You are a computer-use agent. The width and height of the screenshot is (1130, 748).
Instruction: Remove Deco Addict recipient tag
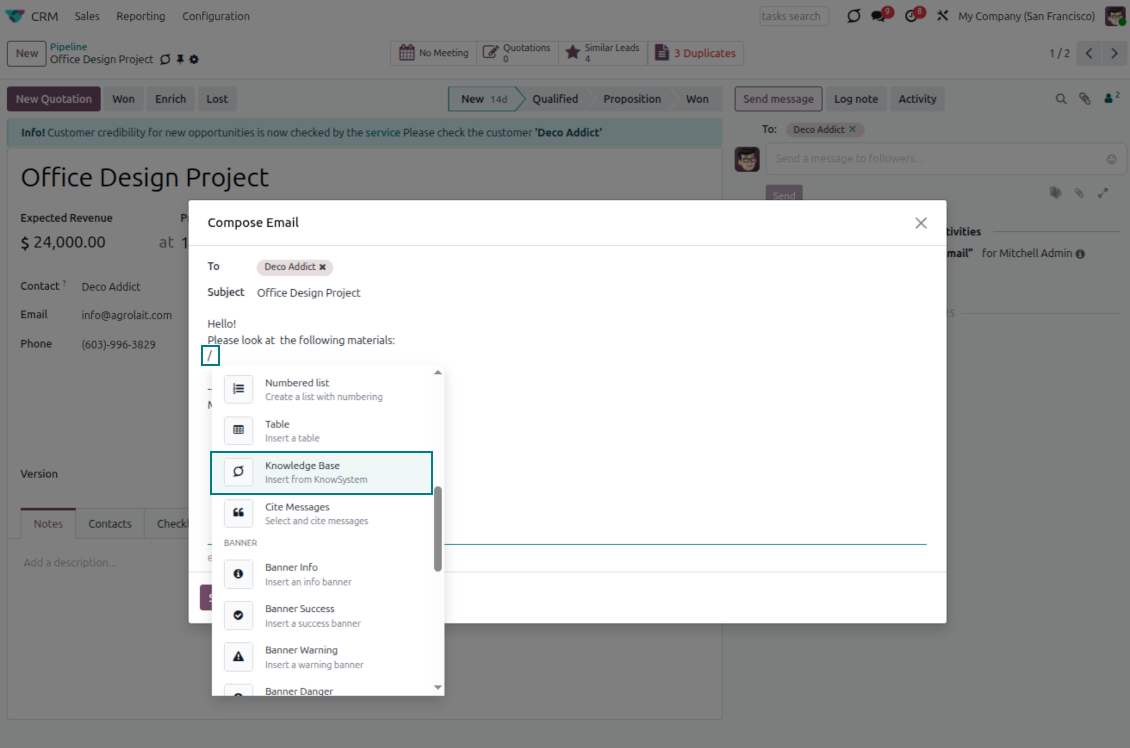[322, 267]
